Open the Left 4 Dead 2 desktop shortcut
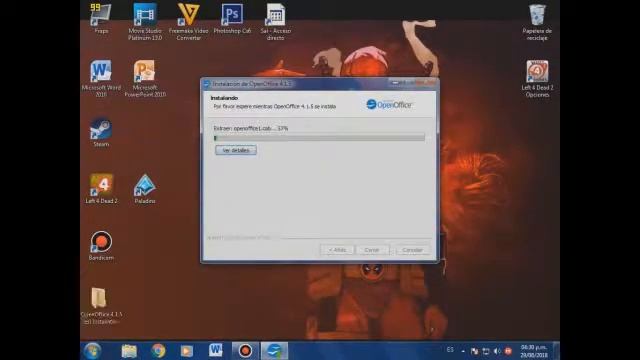Image resolution: width=640 pixels, height=360 pixels. pos(101,189)
